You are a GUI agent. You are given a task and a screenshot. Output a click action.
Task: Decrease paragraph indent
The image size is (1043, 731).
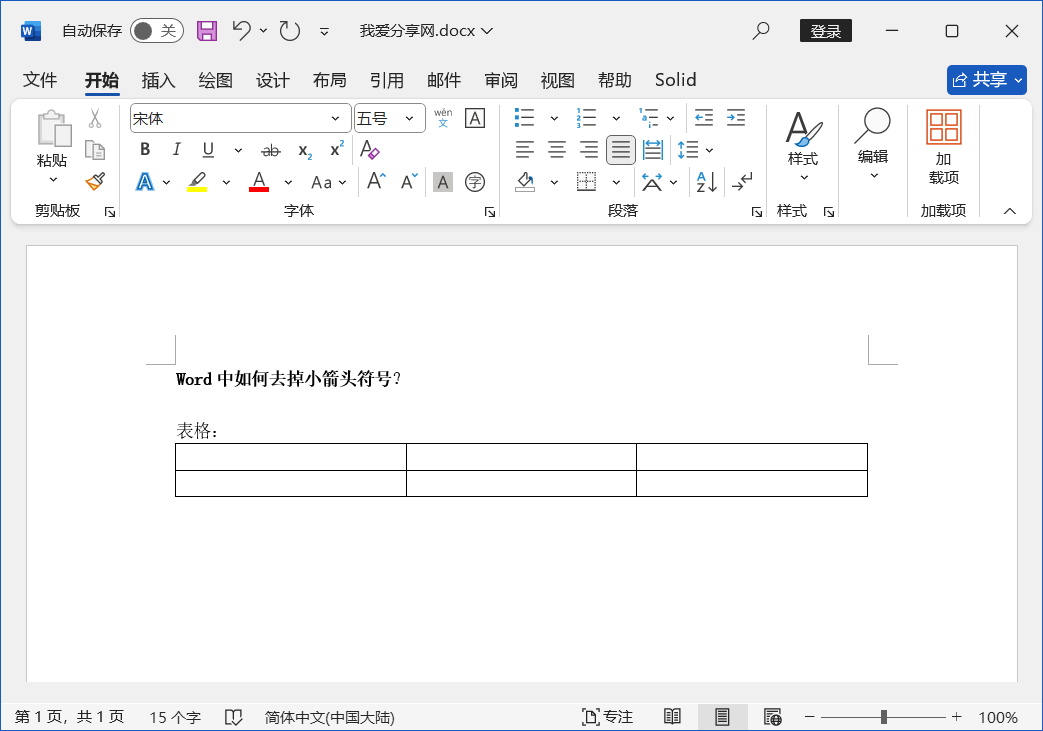click(704, 118)
